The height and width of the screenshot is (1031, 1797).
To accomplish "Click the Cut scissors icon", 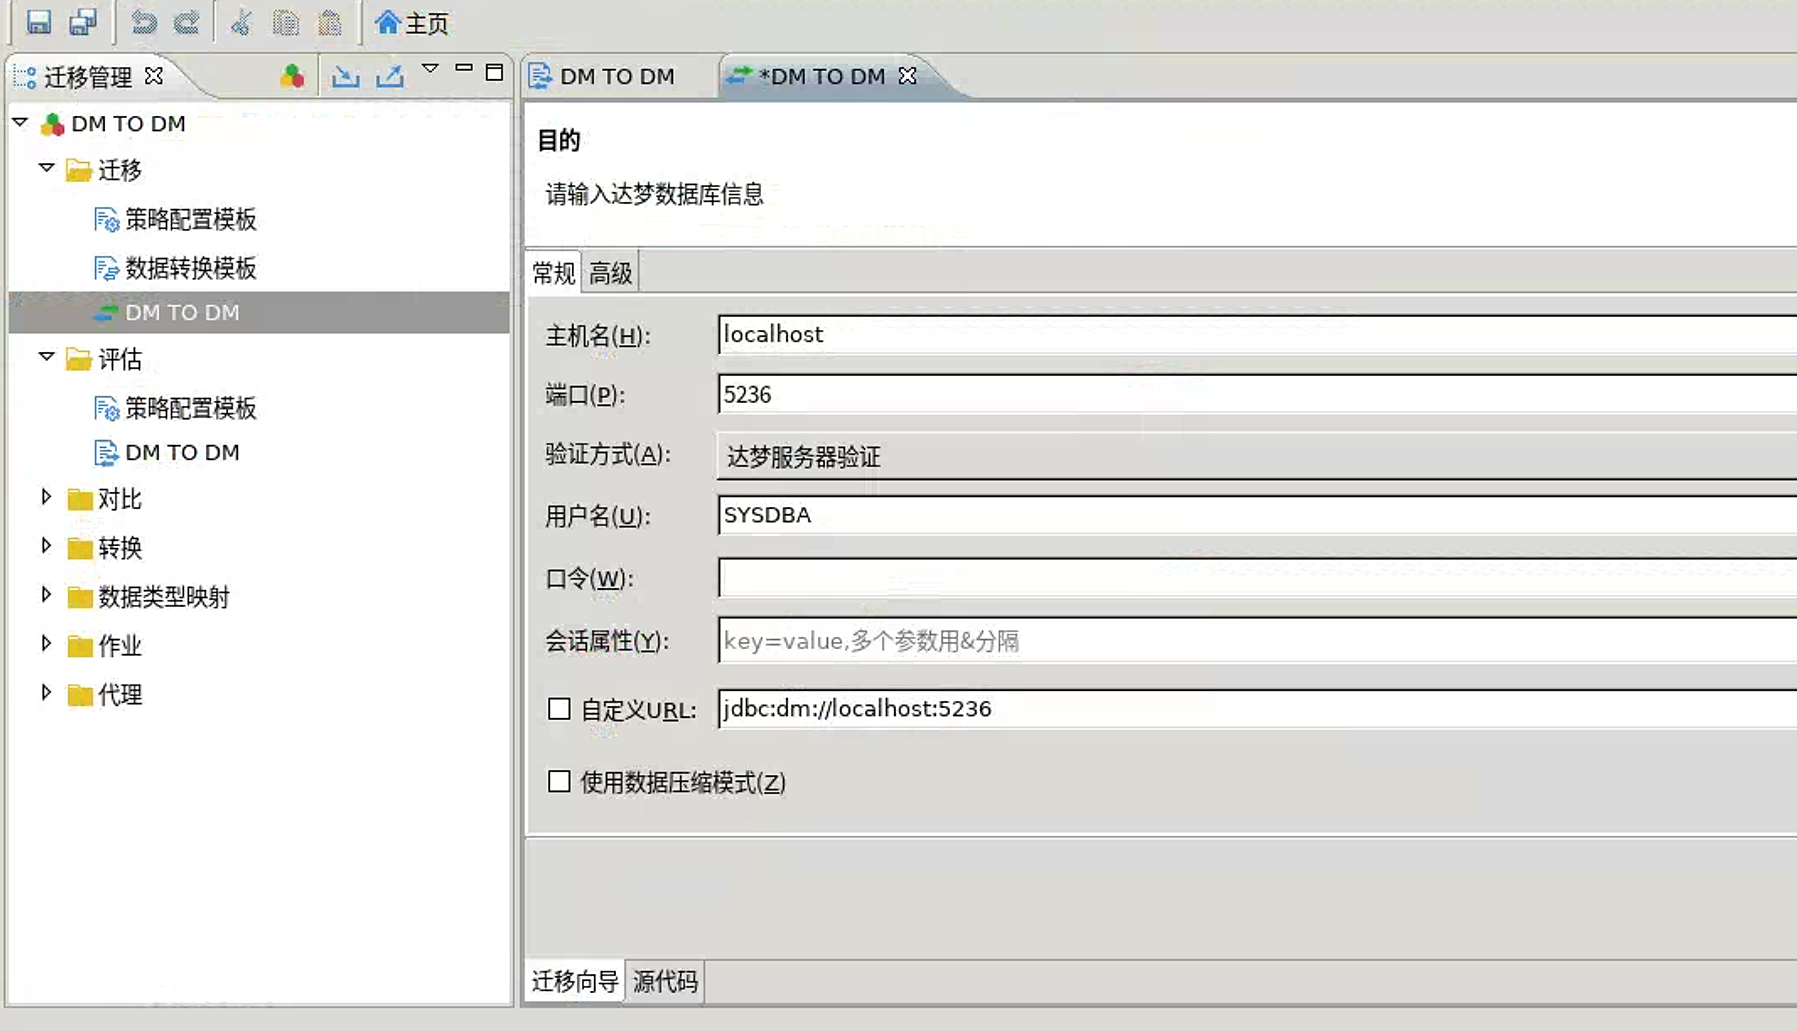I will point(241,22).
